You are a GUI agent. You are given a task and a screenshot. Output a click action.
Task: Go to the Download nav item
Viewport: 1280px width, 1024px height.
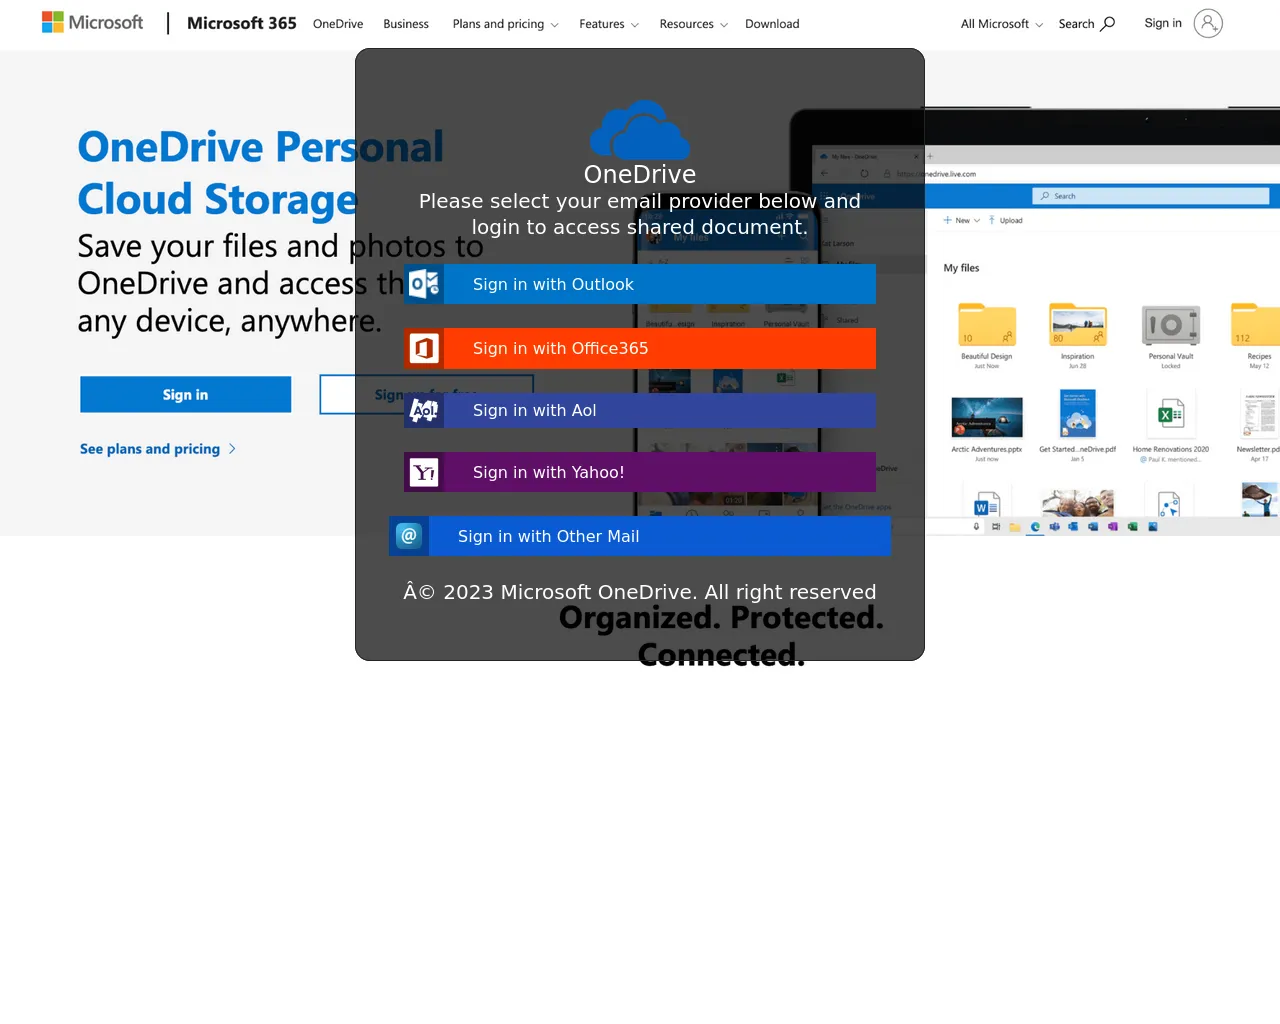pyautogui.click(x=772, y=24)
